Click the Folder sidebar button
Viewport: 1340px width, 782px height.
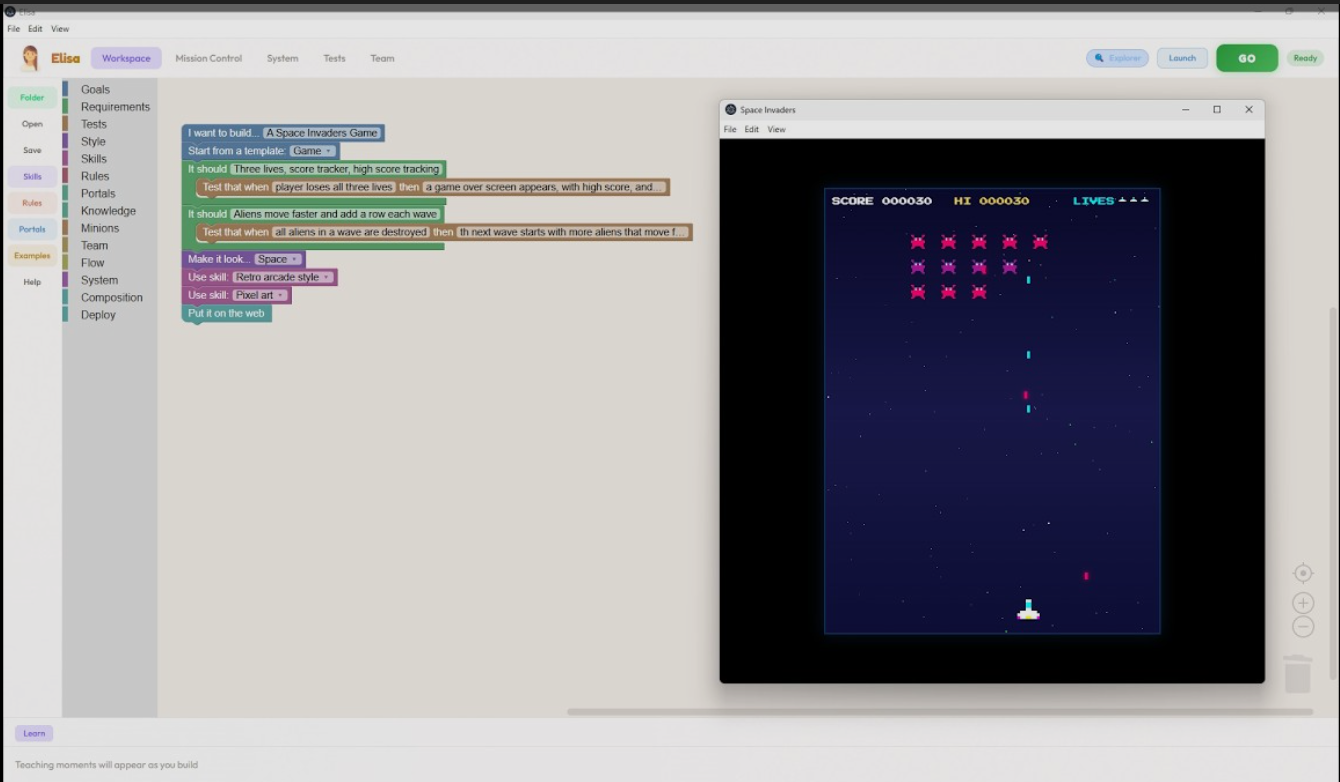(32, 98)
